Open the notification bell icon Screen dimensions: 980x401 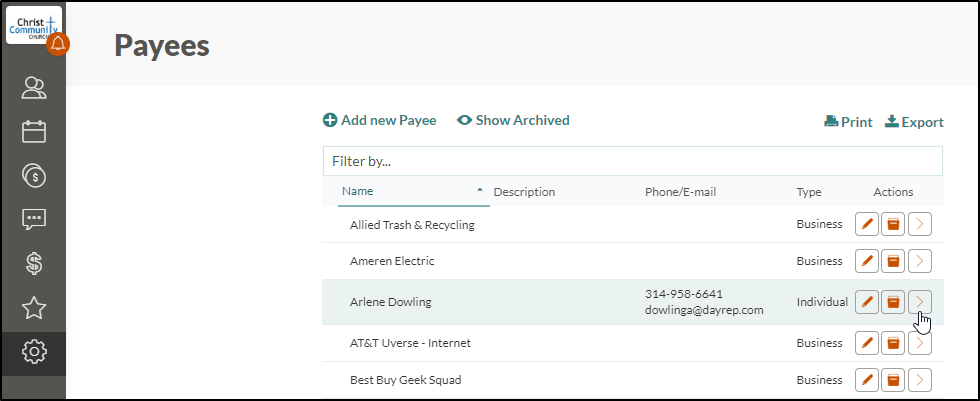[x=58, y=44]
